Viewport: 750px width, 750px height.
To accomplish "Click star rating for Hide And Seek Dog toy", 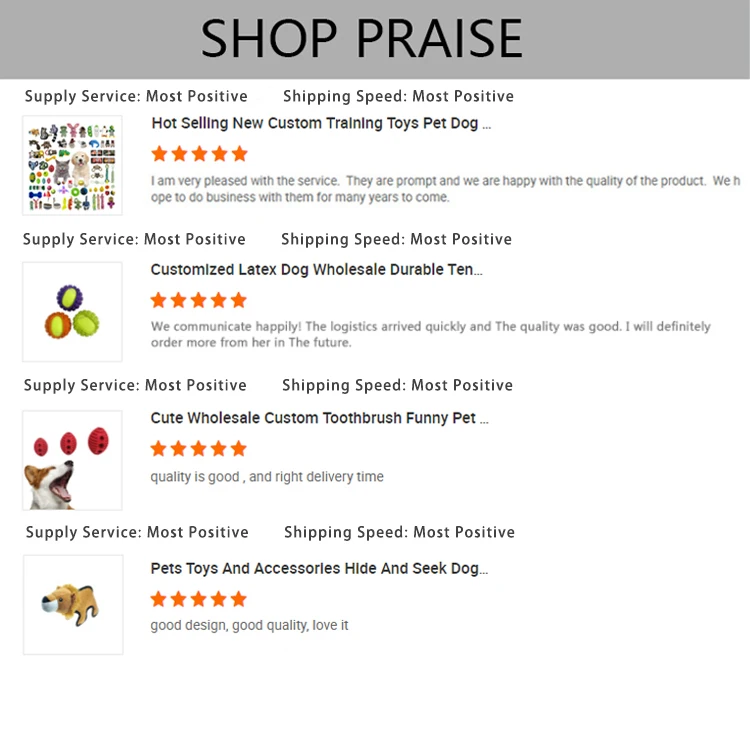I will pyautogui.click(x=198, y=599).
